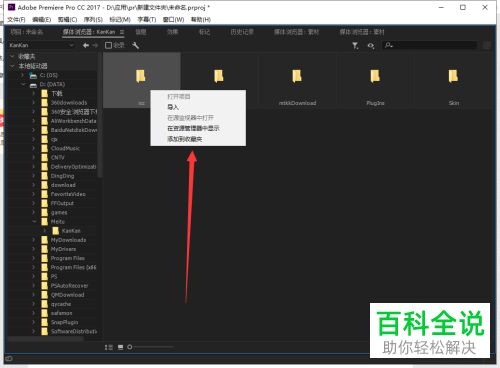Adjust the thumbnail zoom slider handle
The width and height of the screenshot is (500, 368).
pyautogui.click(x=130, y=347)
